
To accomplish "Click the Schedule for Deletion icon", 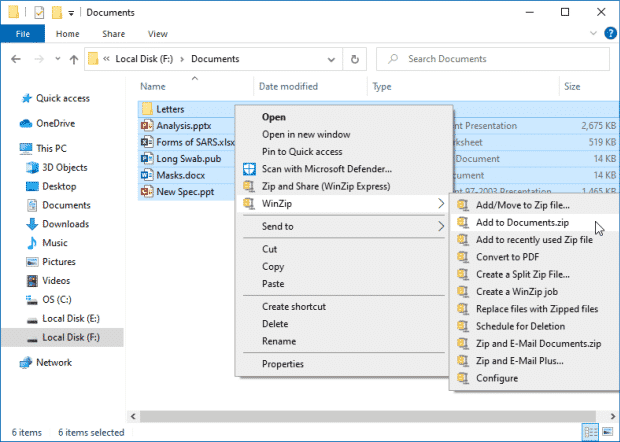I will coord(461,326).
